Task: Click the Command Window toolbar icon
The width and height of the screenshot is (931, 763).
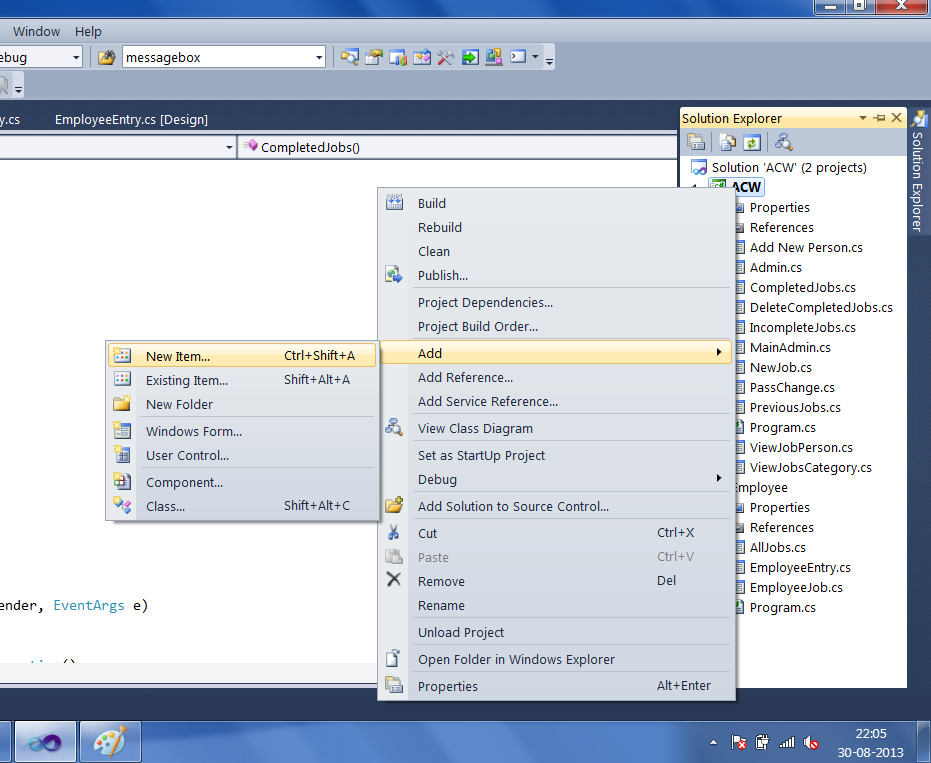Action: [518, 57]
